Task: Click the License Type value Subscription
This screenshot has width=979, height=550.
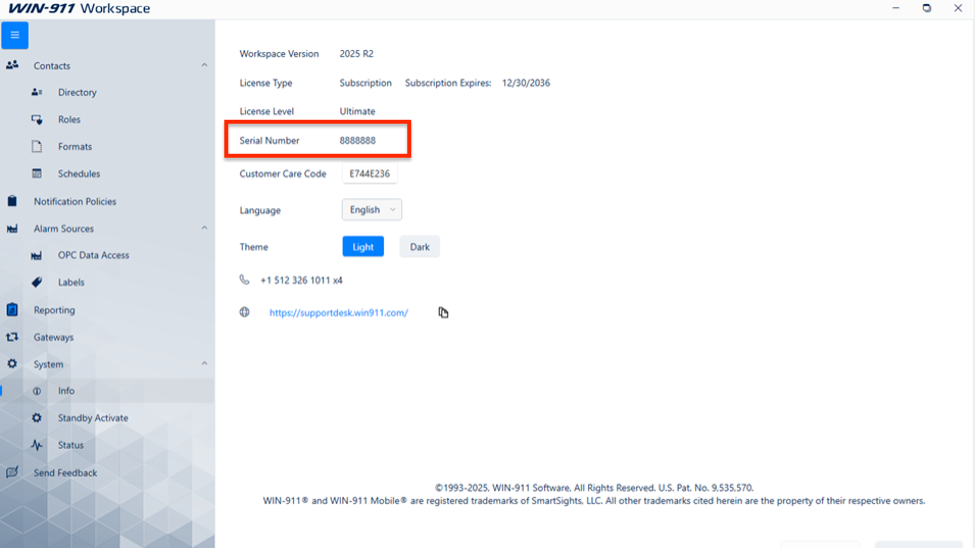Action: pyautogui.click(x=365, y=83)
